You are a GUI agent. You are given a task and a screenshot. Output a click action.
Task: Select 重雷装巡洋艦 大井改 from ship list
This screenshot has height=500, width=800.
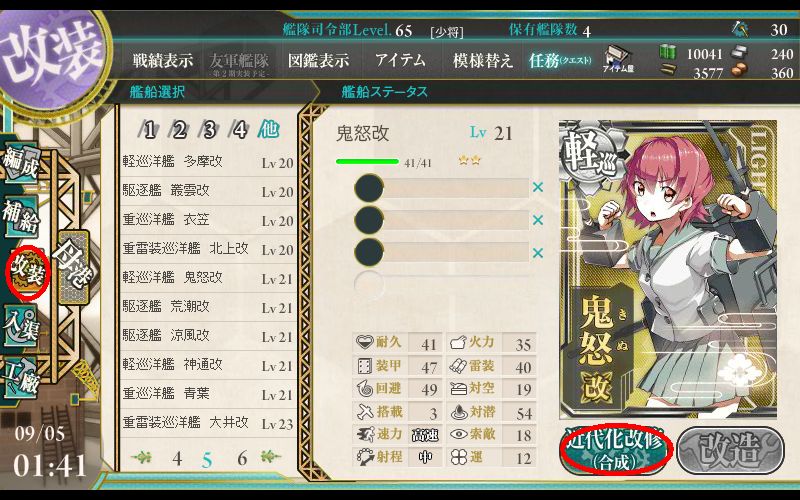point(208,422)
